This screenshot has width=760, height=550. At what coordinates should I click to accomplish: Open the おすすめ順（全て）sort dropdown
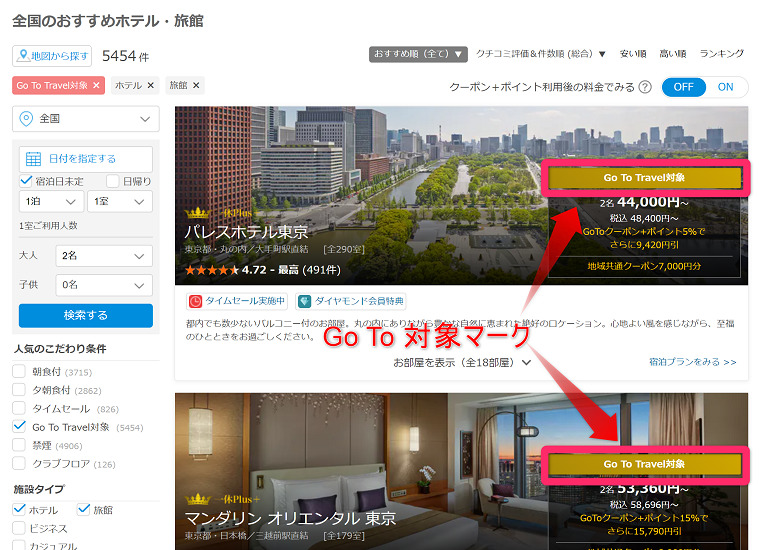point(418,54)
